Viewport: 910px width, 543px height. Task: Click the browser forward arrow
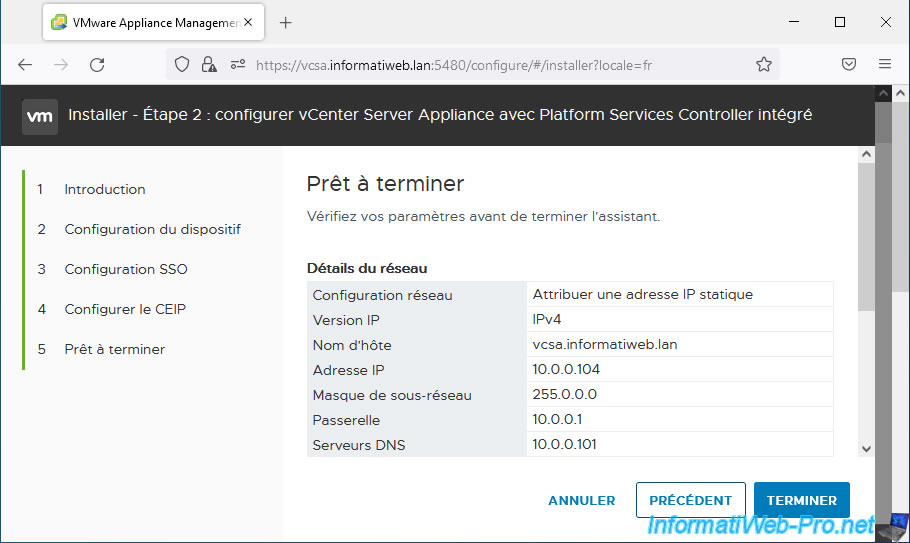(61, 64)
